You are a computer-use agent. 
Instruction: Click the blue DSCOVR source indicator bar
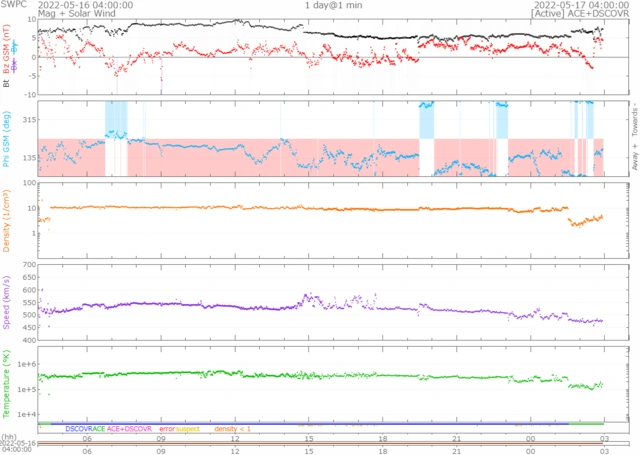point(309,424)
